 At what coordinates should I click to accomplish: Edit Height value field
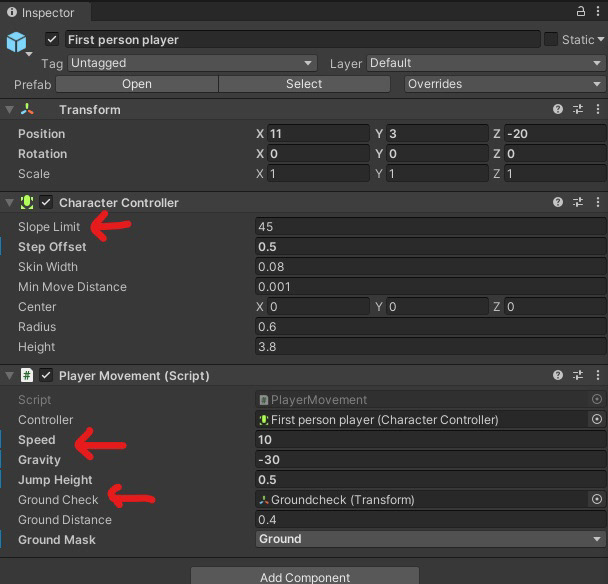(430, 347)
